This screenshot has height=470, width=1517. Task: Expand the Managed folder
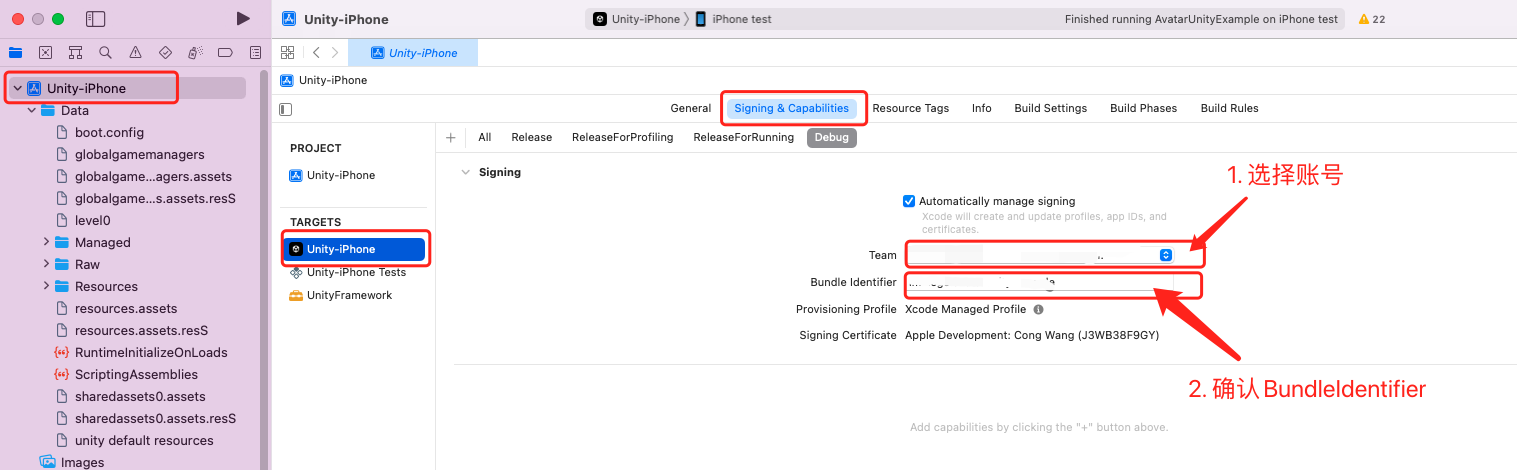(x=47, y=242)
